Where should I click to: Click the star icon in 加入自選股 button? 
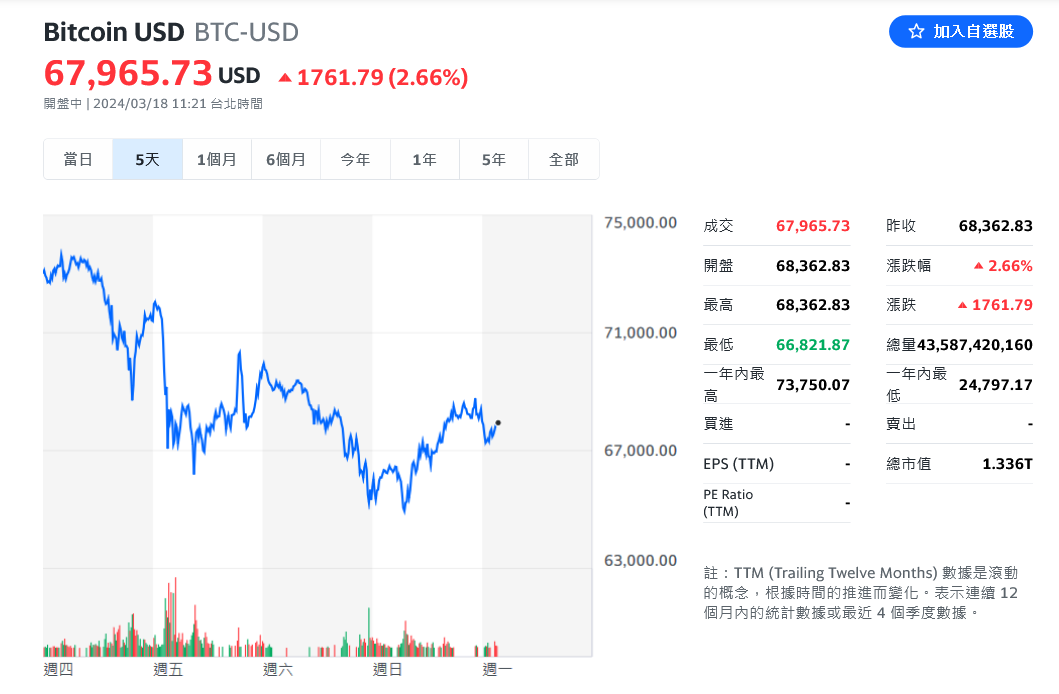click(916, 31)
